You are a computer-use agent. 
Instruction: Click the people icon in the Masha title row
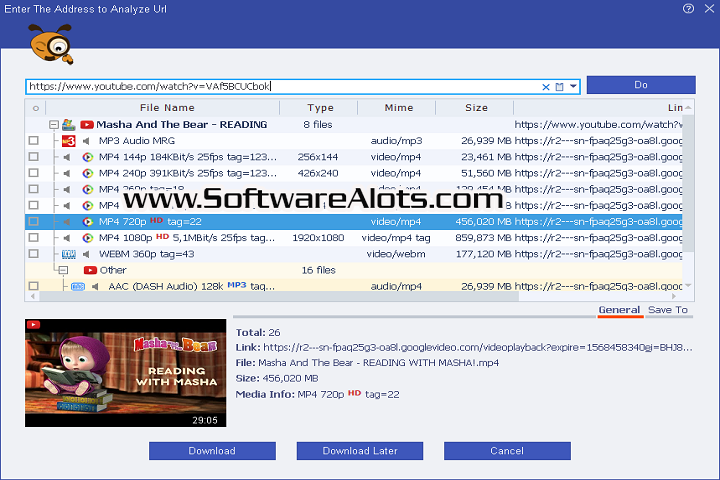pyautogui.click(x=68, y=124)
